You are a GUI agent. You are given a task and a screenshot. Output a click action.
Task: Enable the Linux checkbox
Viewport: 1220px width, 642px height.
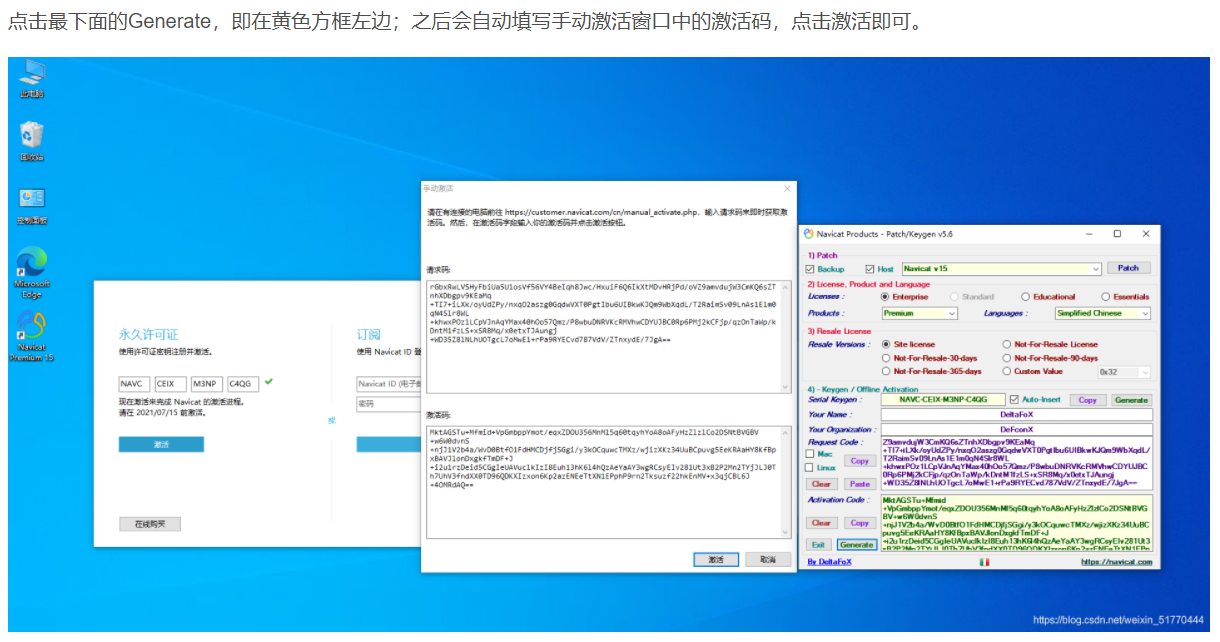coord(810,468)
